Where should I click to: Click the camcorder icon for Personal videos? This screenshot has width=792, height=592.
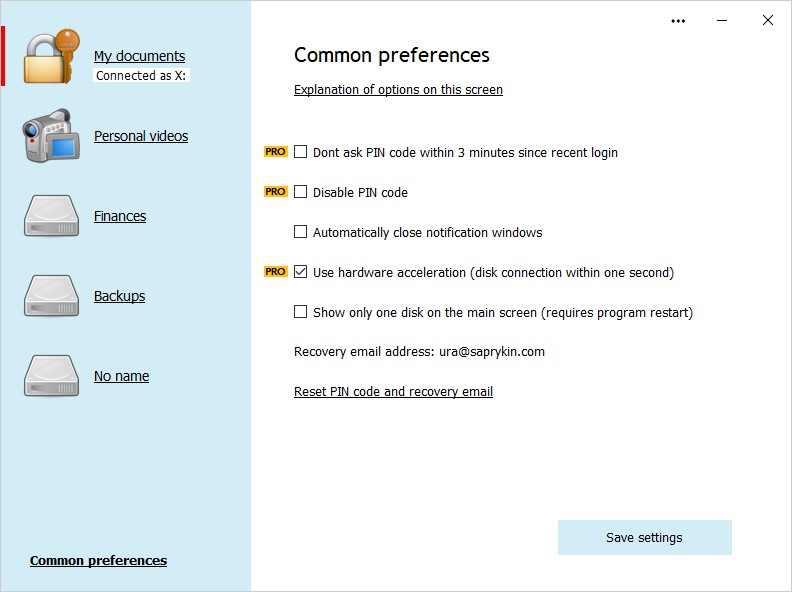pyautogui.click(x=50, y=136)
